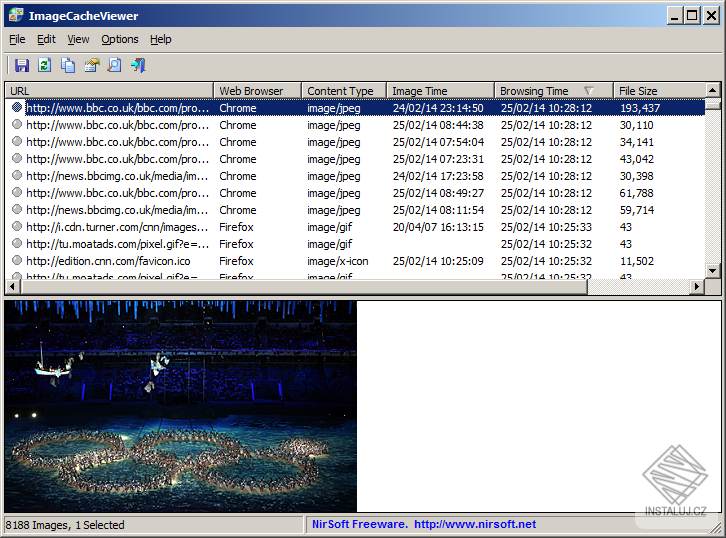Click image time 20/04/07 16:13:15 cell
The width and height of the screenshot is (726, 538).
click(438, 227)
